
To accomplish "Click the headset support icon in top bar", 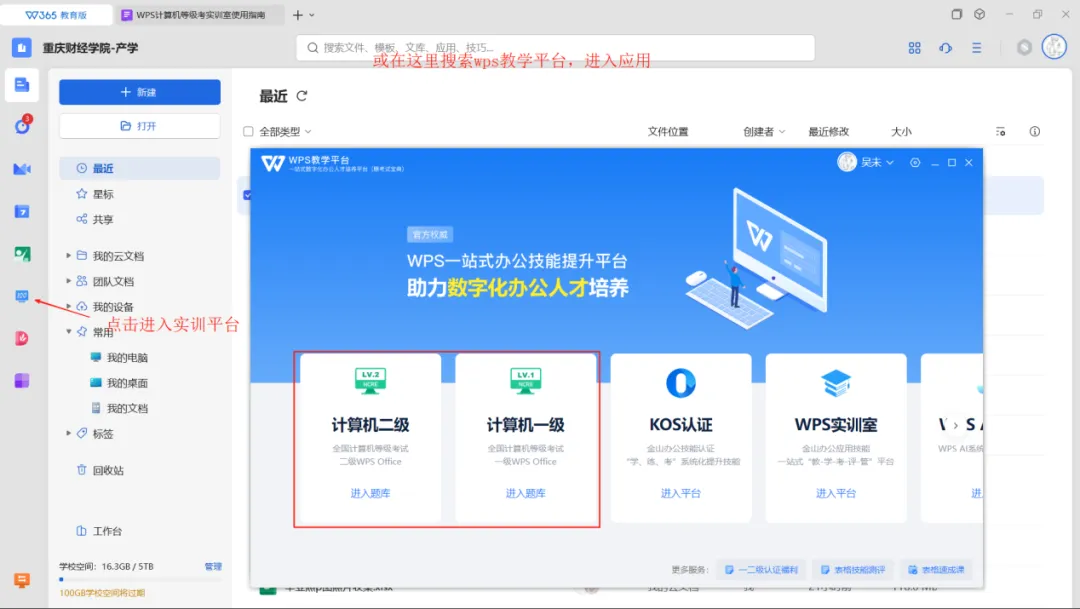I will (946, 48).
